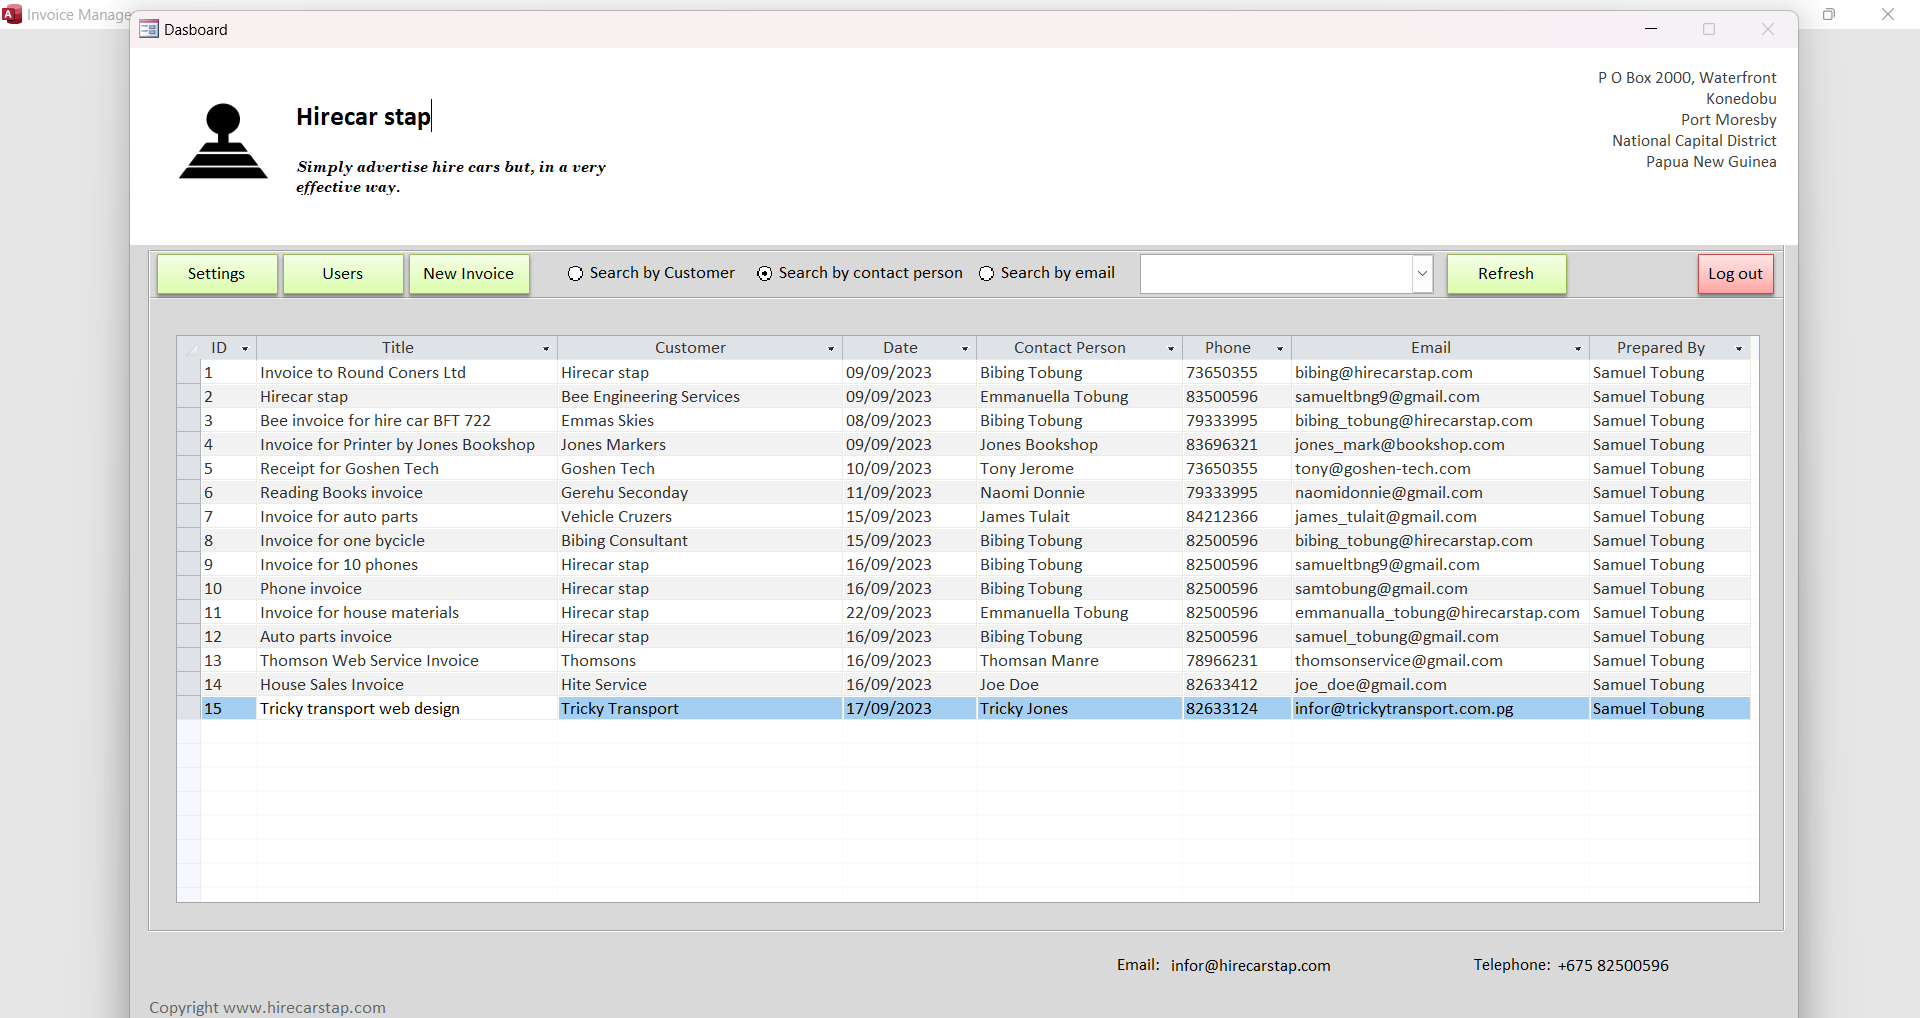This screenshot has width=1920, height=1018.
Task: Click the copyright www.hirecarstap.com text
Action: pyautogui.click(x=267, y=1007)
